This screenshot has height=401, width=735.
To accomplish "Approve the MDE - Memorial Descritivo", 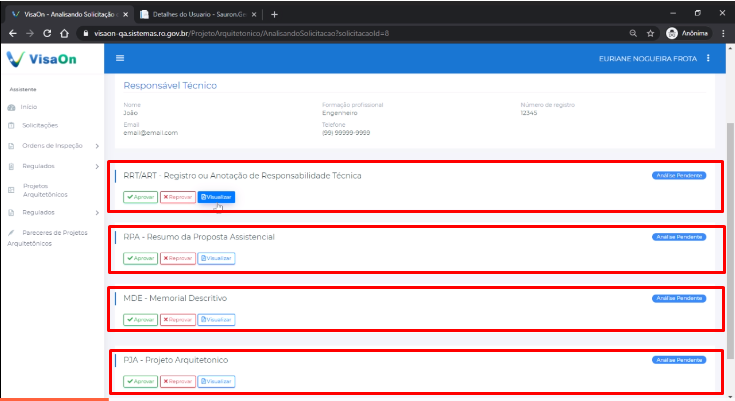I will coord(140,320).
